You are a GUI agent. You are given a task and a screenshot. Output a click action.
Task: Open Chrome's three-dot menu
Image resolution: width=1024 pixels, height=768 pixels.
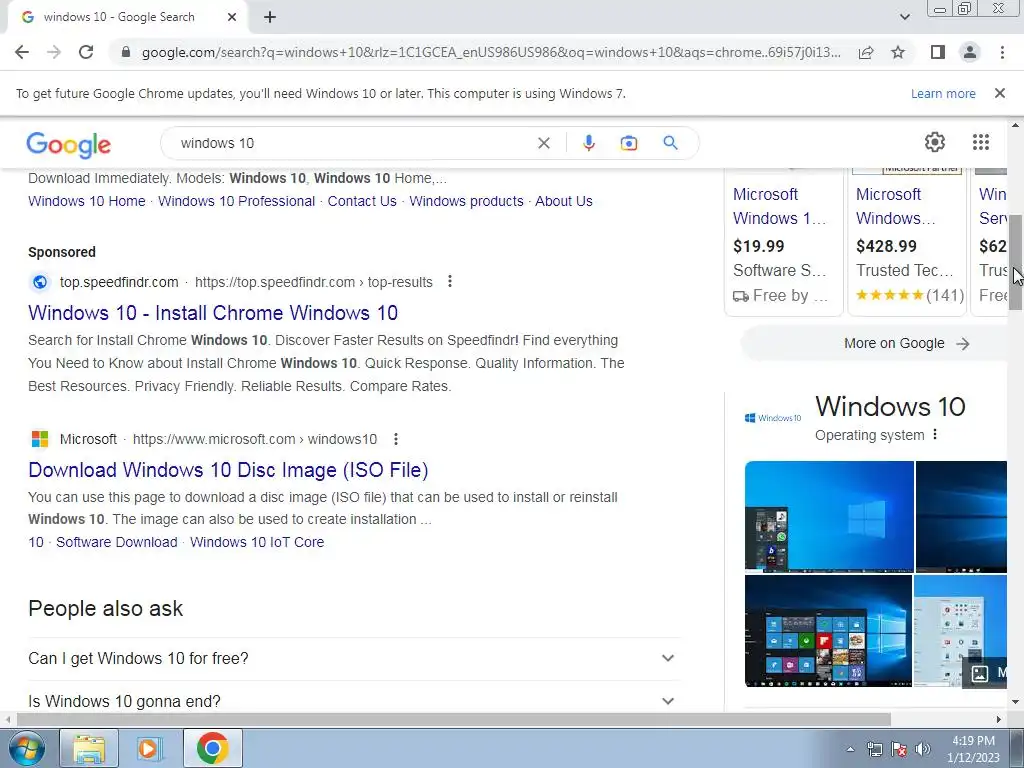click(x=1002, y=52)
